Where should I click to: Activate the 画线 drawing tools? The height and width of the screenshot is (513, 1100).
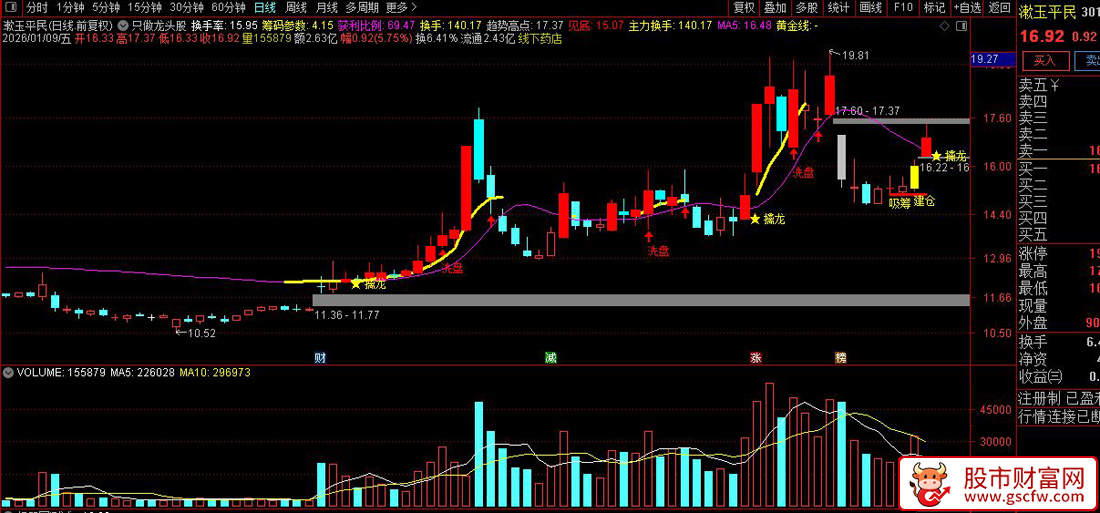coord(870,8)
